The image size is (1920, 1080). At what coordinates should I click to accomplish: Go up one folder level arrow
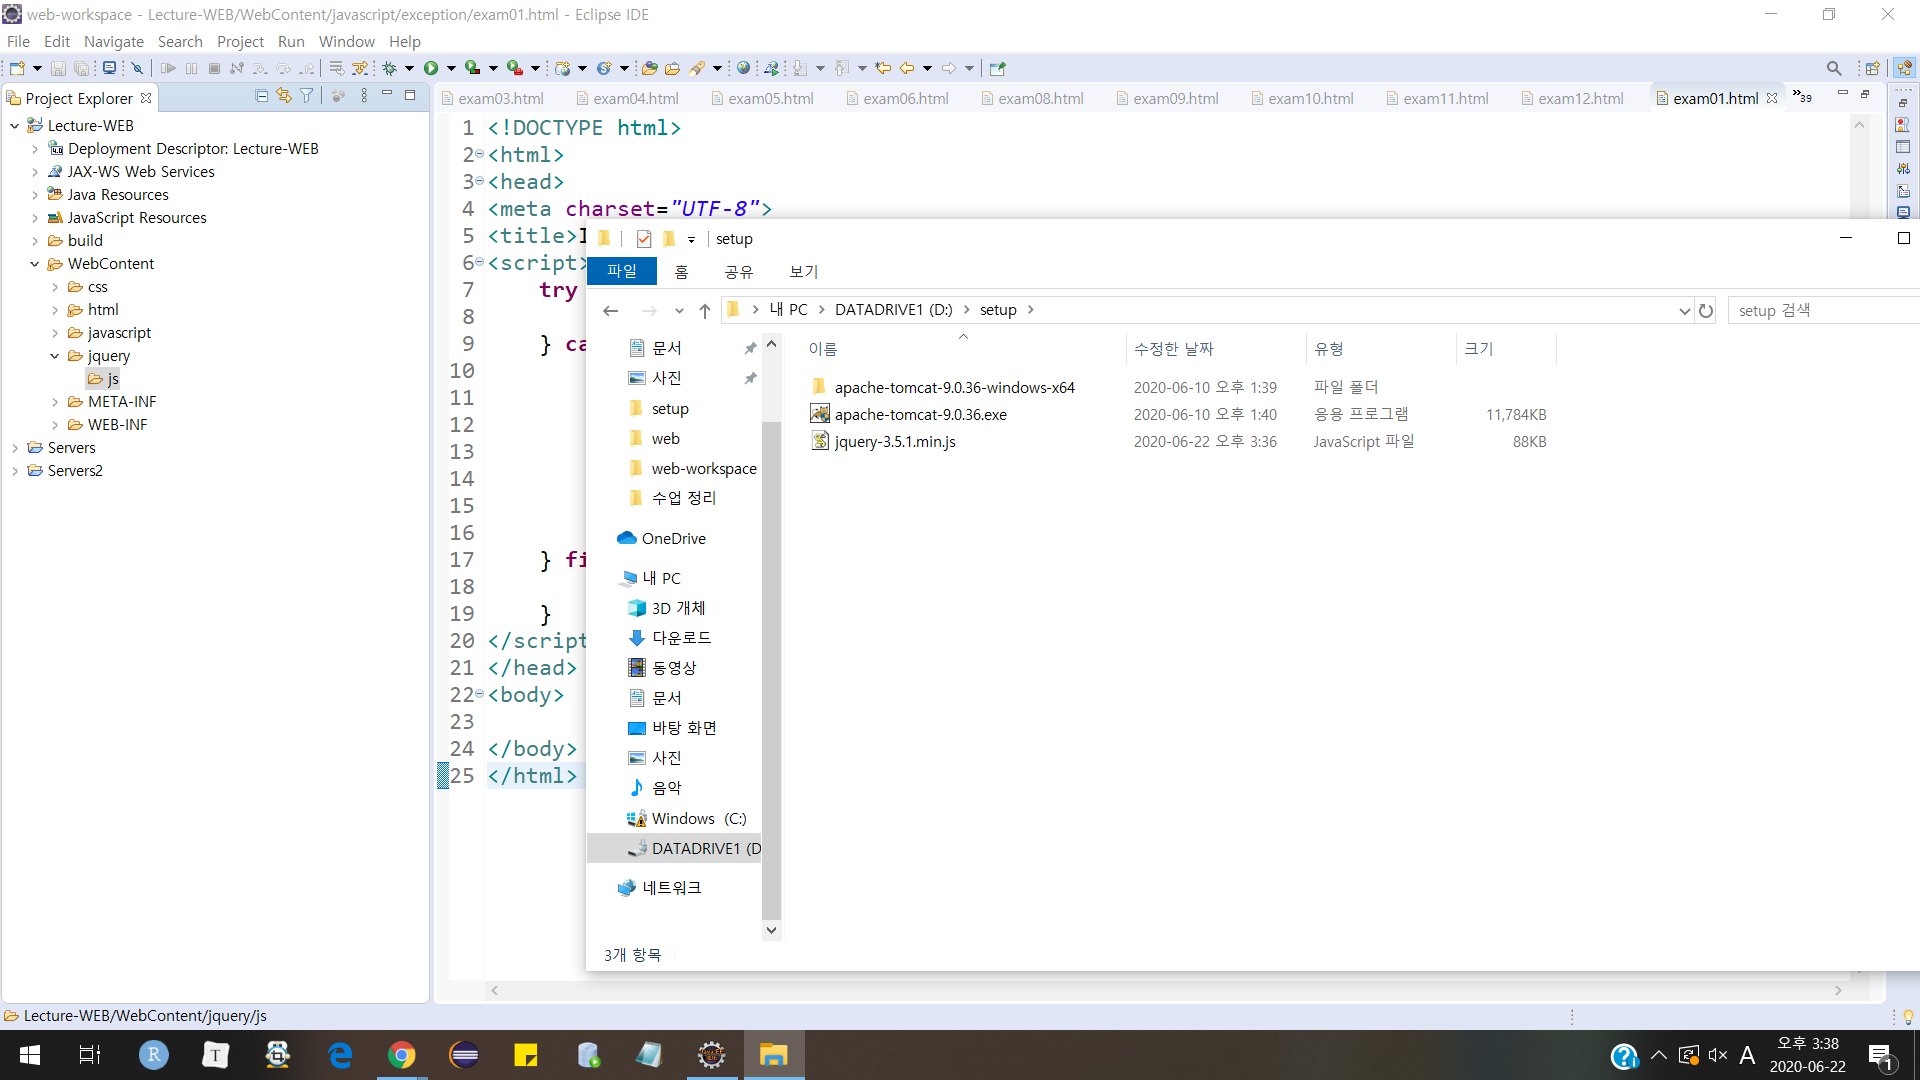[705, 310]
